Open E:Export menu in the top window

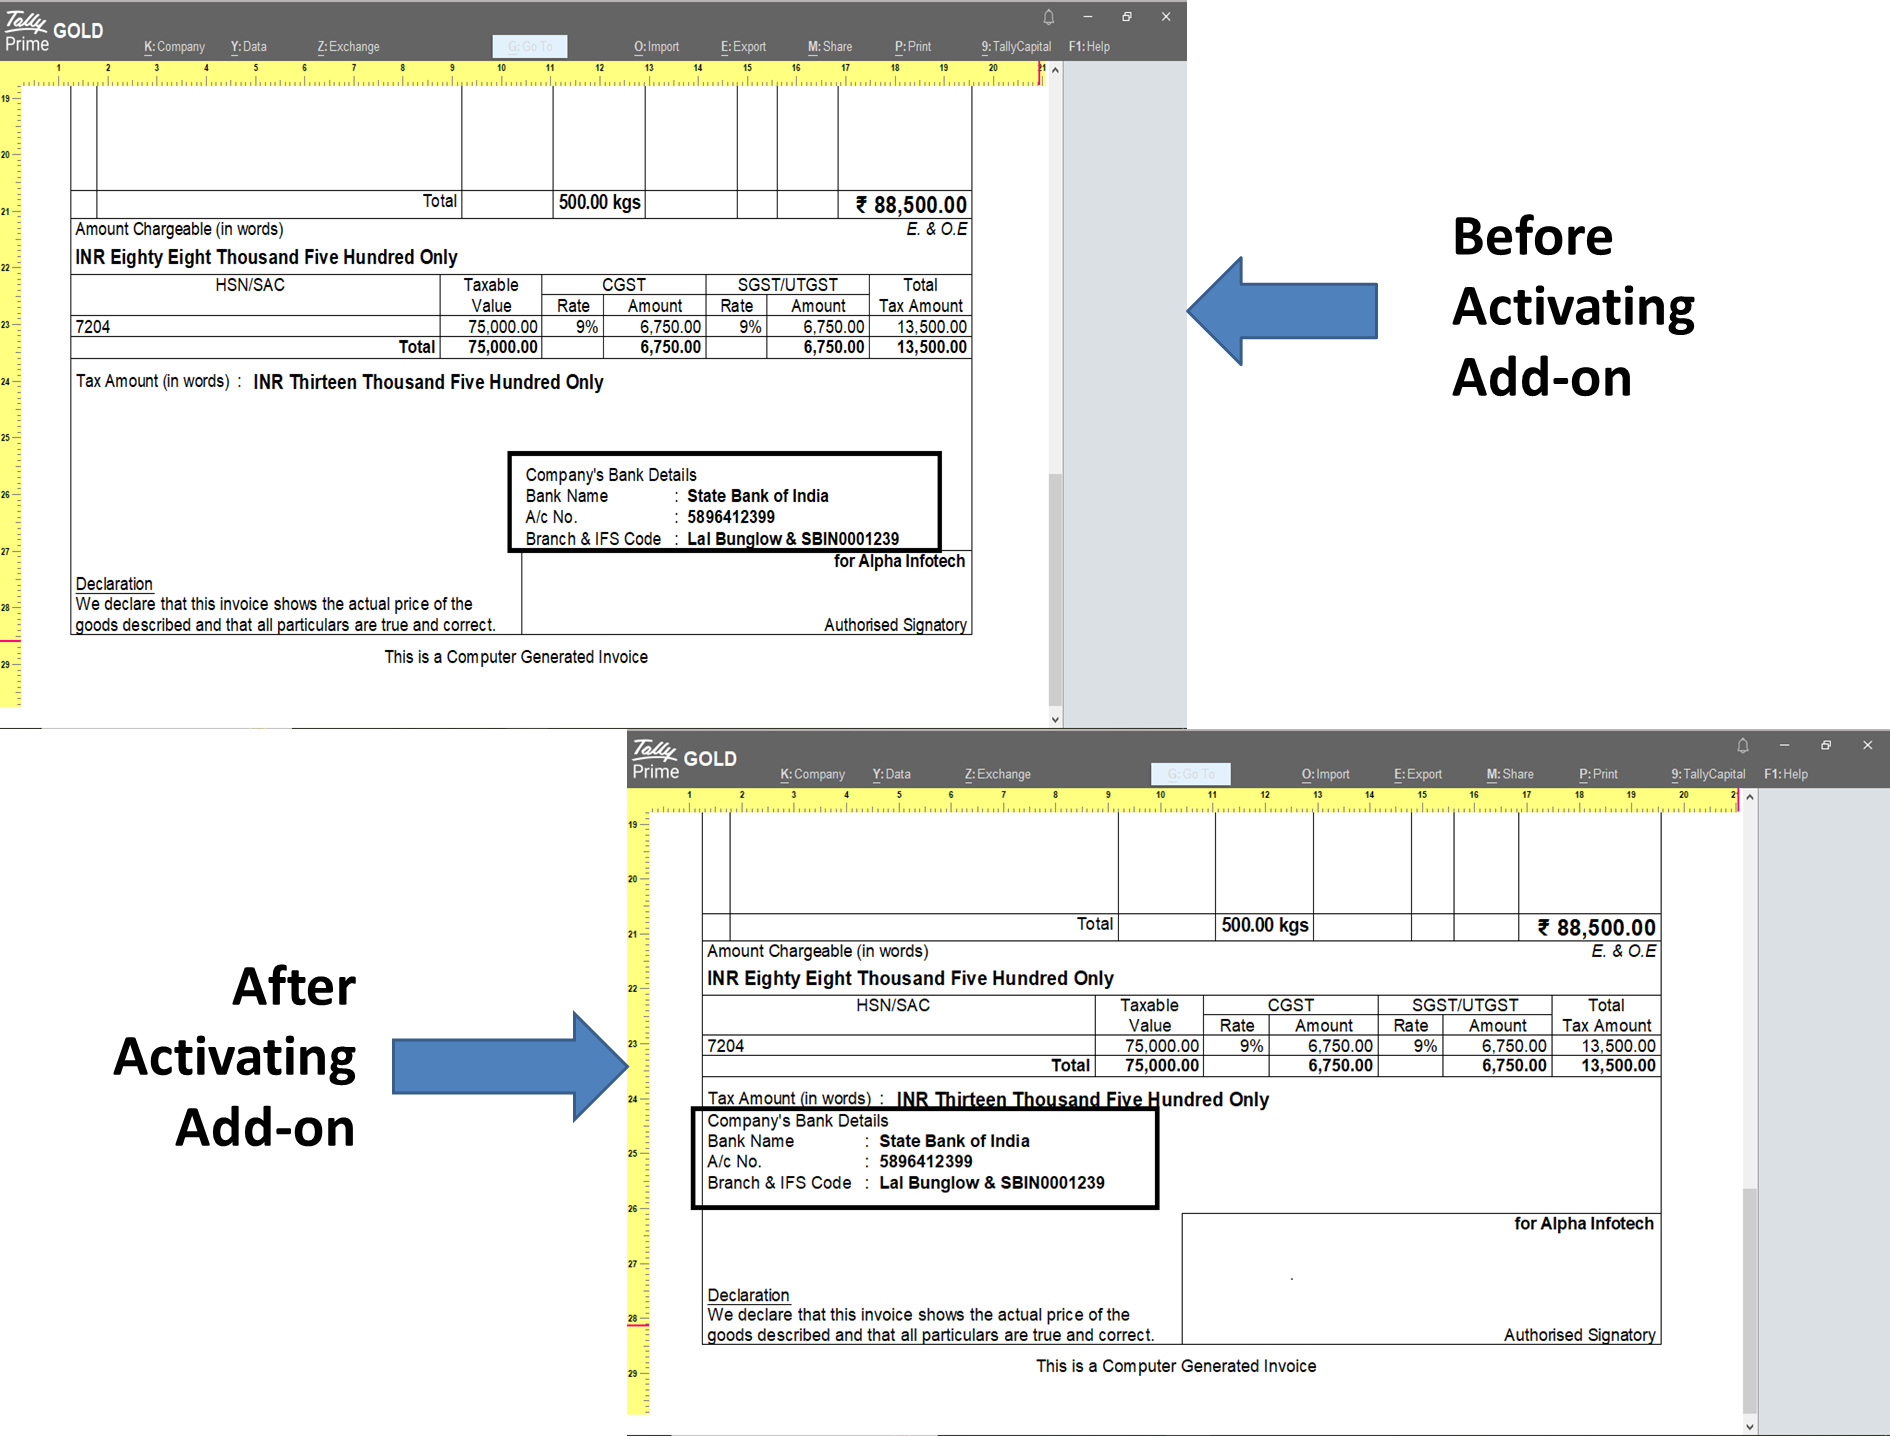click(743, 47)
